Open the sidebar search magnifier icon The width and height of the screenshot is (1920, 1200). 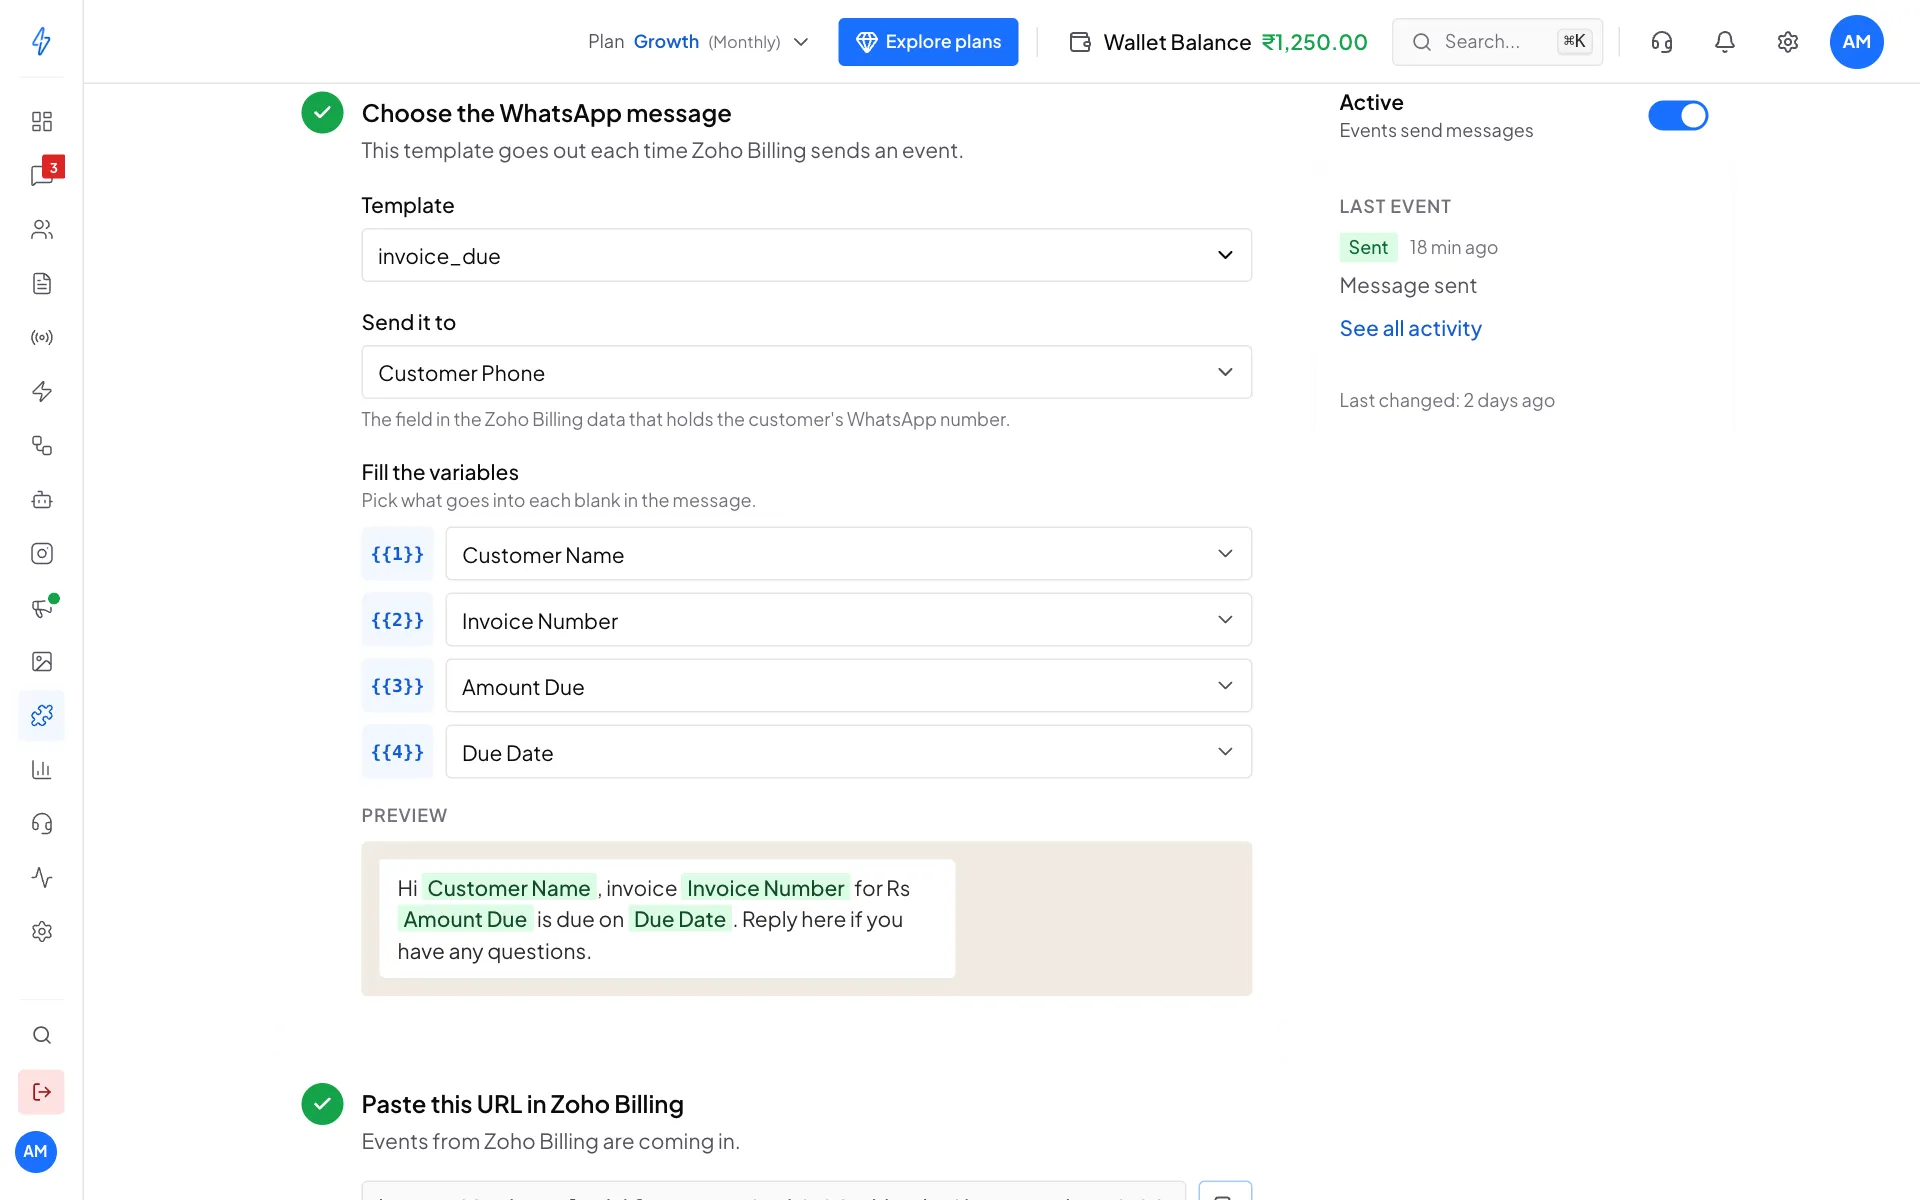coord(41,1035)
